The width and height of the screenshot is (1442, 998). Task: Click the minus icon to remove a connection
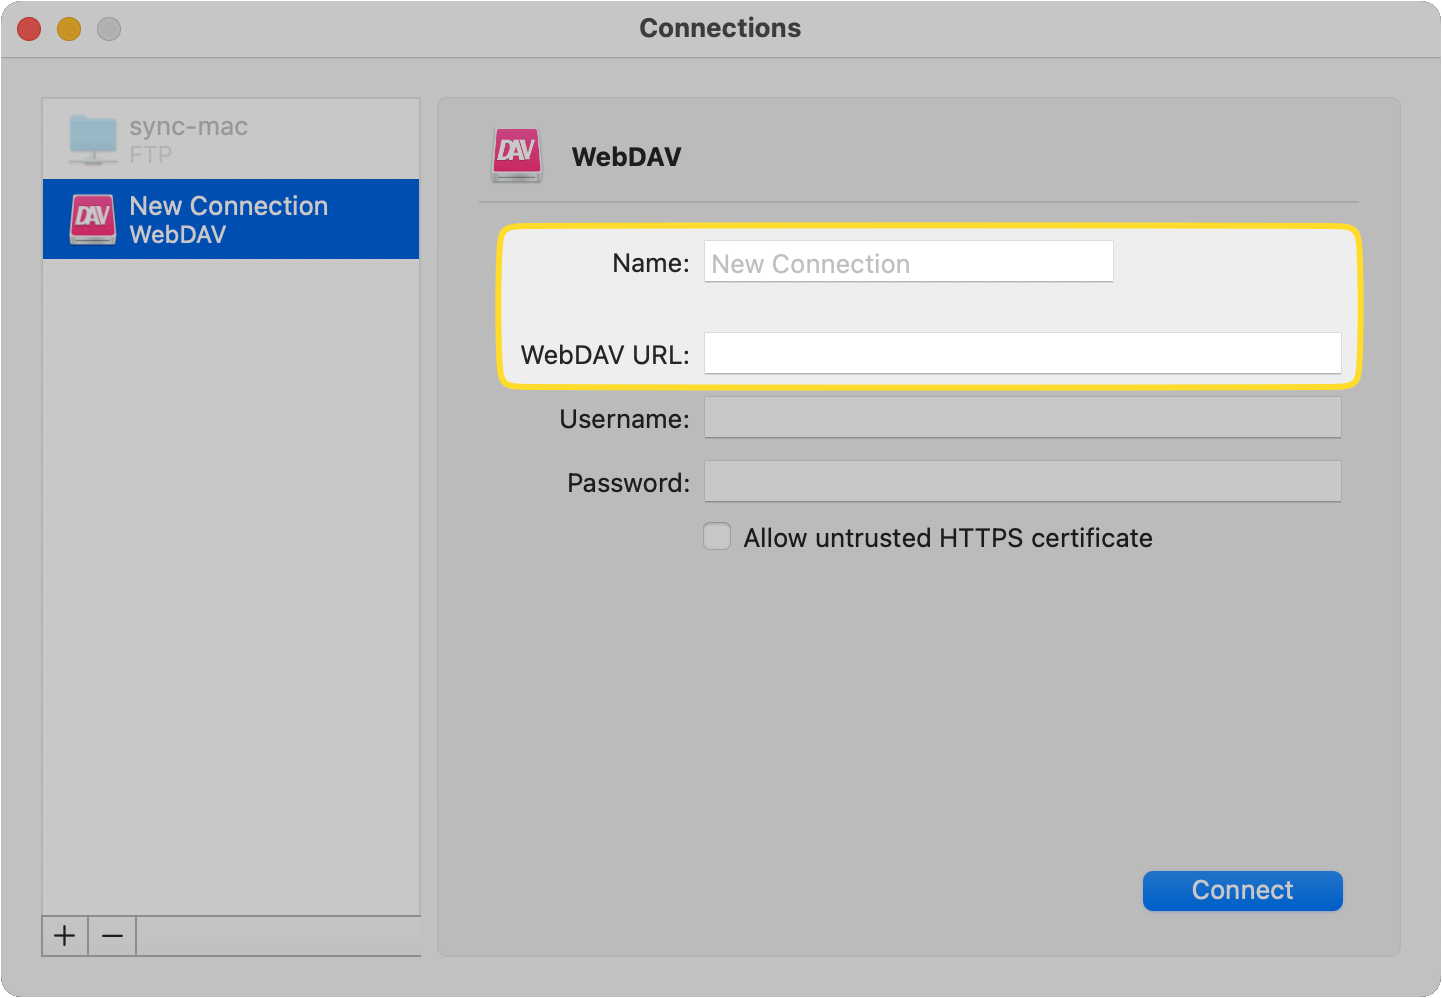pos(112,936)
